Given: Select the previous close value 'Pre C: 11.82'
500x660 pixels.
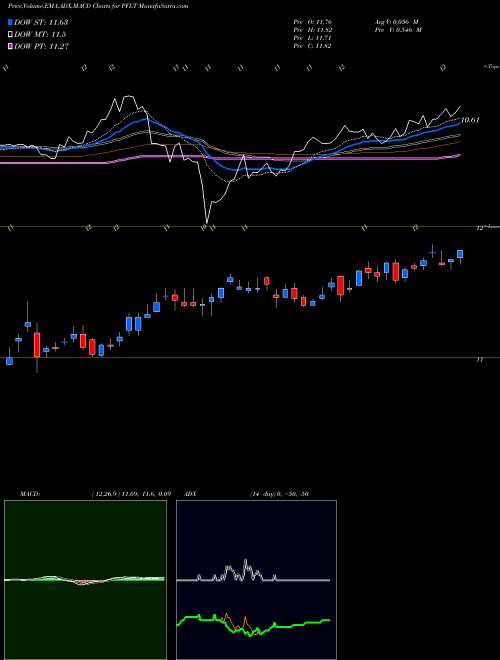Looking at the screenshot, I should coord(313,46).
